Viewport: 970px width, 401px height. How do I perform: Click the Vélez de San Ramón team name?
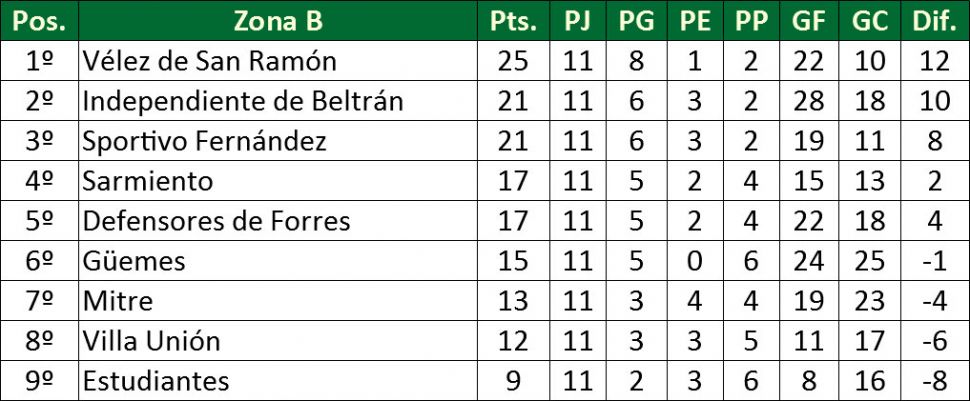(x=209, y=61)
